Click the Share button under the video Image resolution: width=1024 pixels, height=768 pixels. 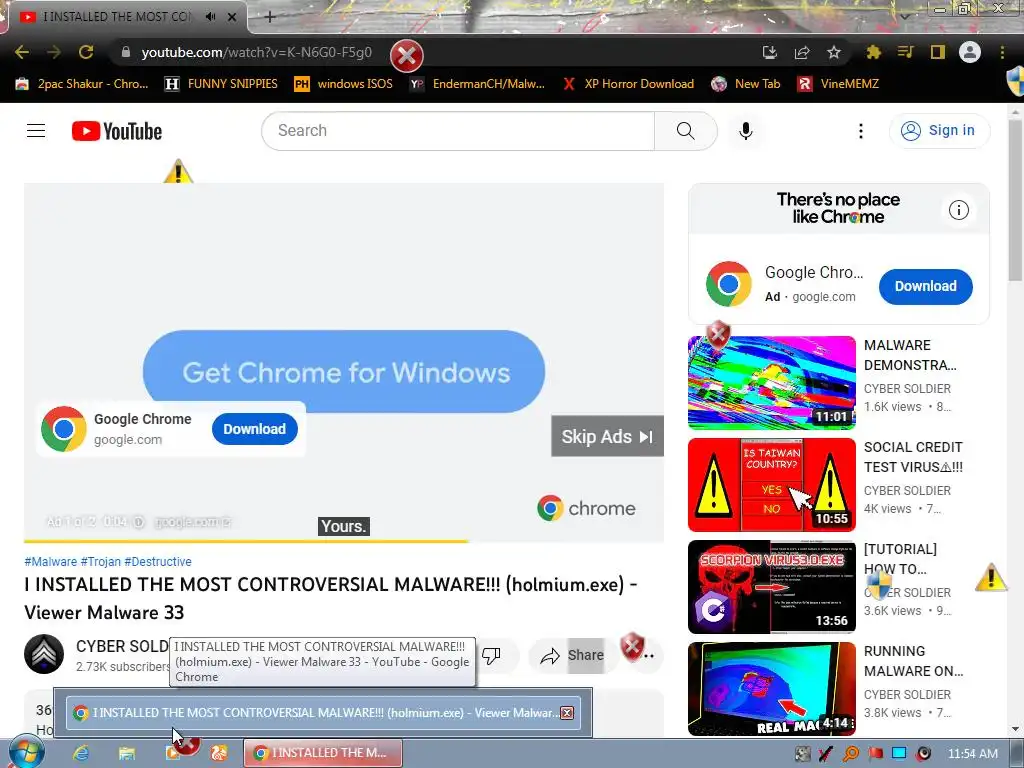(x=572, y=655)
